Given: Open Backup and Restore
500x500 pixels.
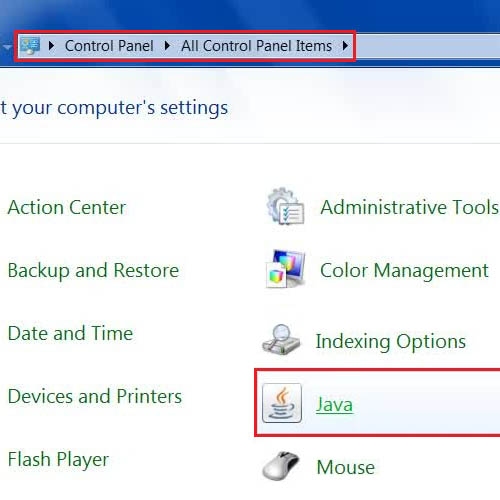Looking at the screenshot, I should tap(93, 270).
